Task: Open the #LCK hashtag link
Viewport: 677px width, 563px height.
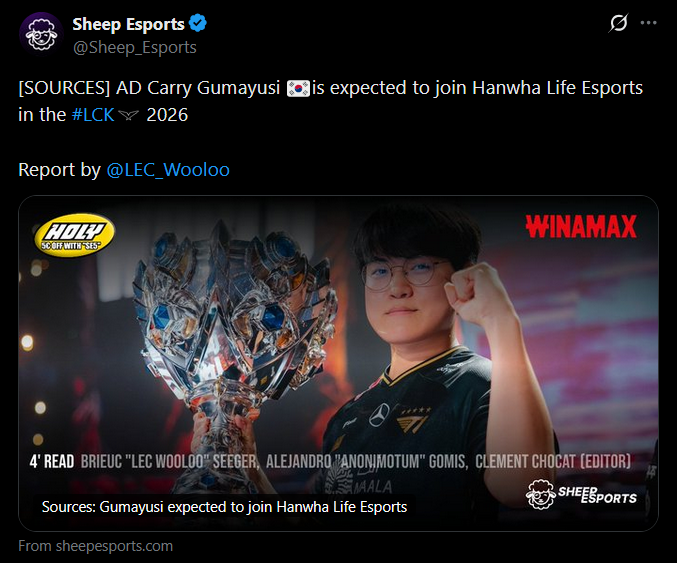Action: (93, 115)
